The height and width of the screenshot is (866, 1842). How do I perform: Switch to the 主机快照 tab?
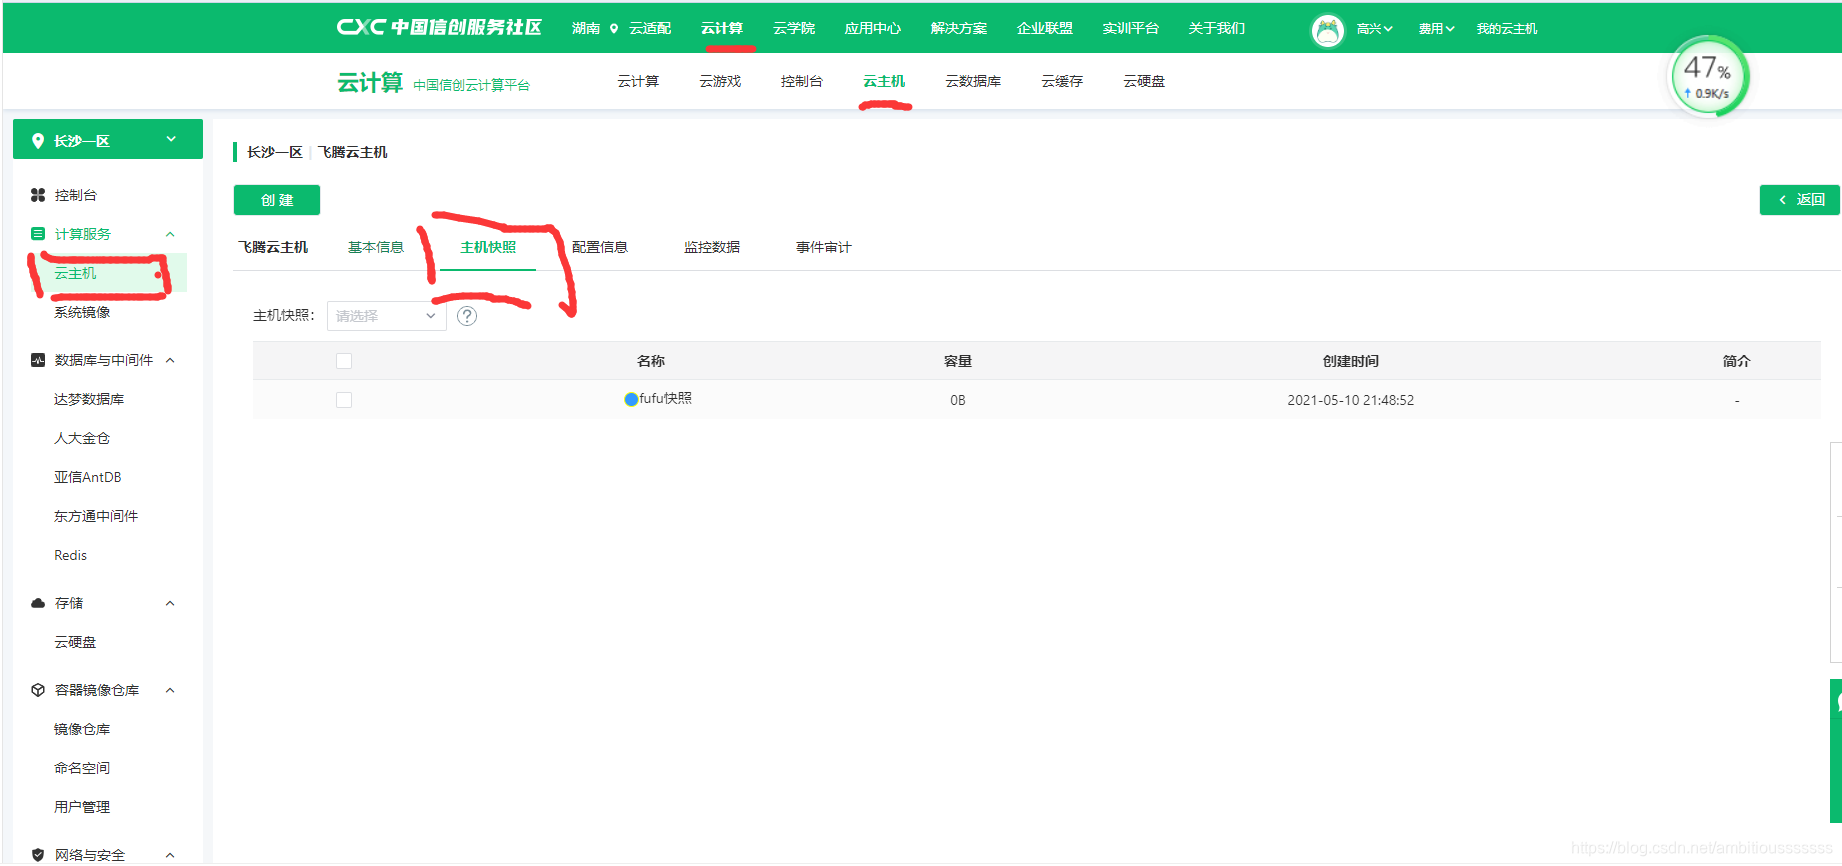click(x=488, y=247)
